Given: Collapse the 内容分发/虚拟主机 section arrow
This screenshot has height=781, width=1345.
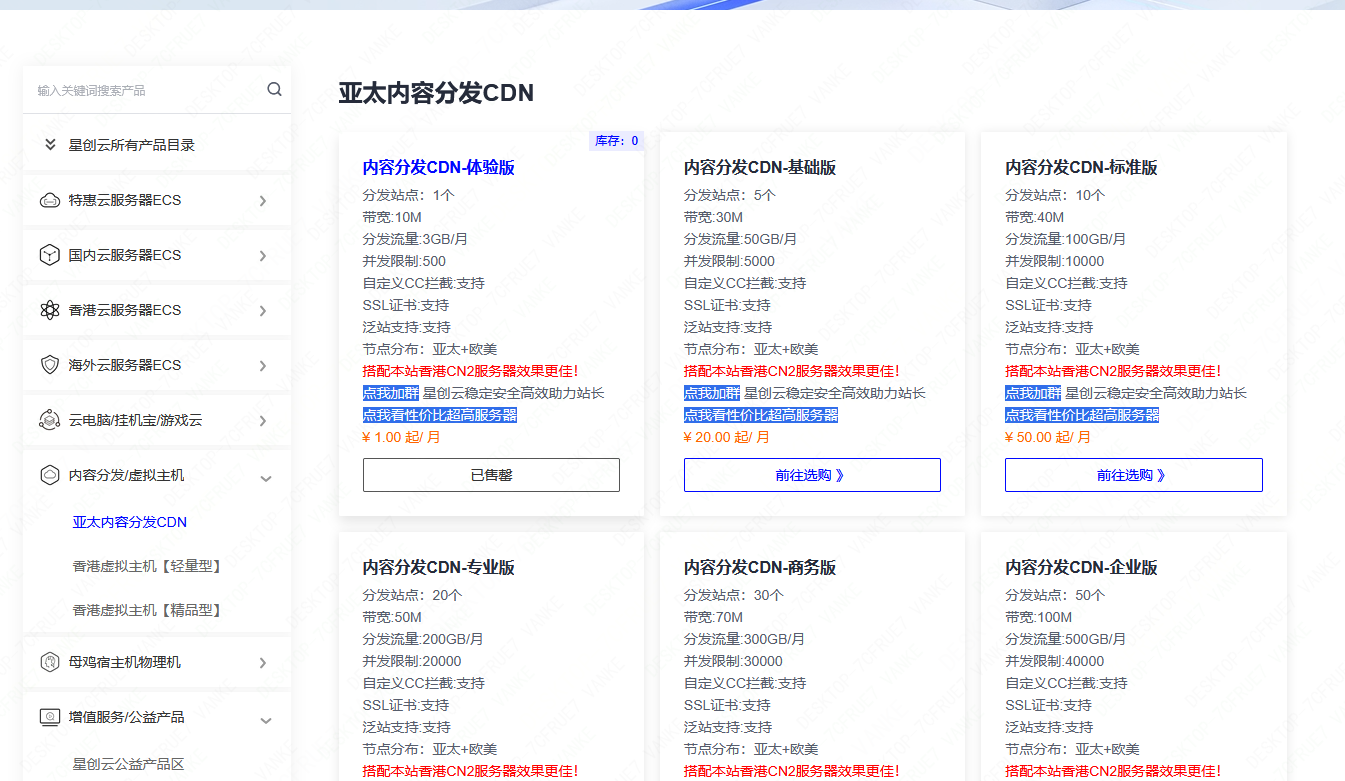Looking at the screenshot, I should [x=265, y=478].
